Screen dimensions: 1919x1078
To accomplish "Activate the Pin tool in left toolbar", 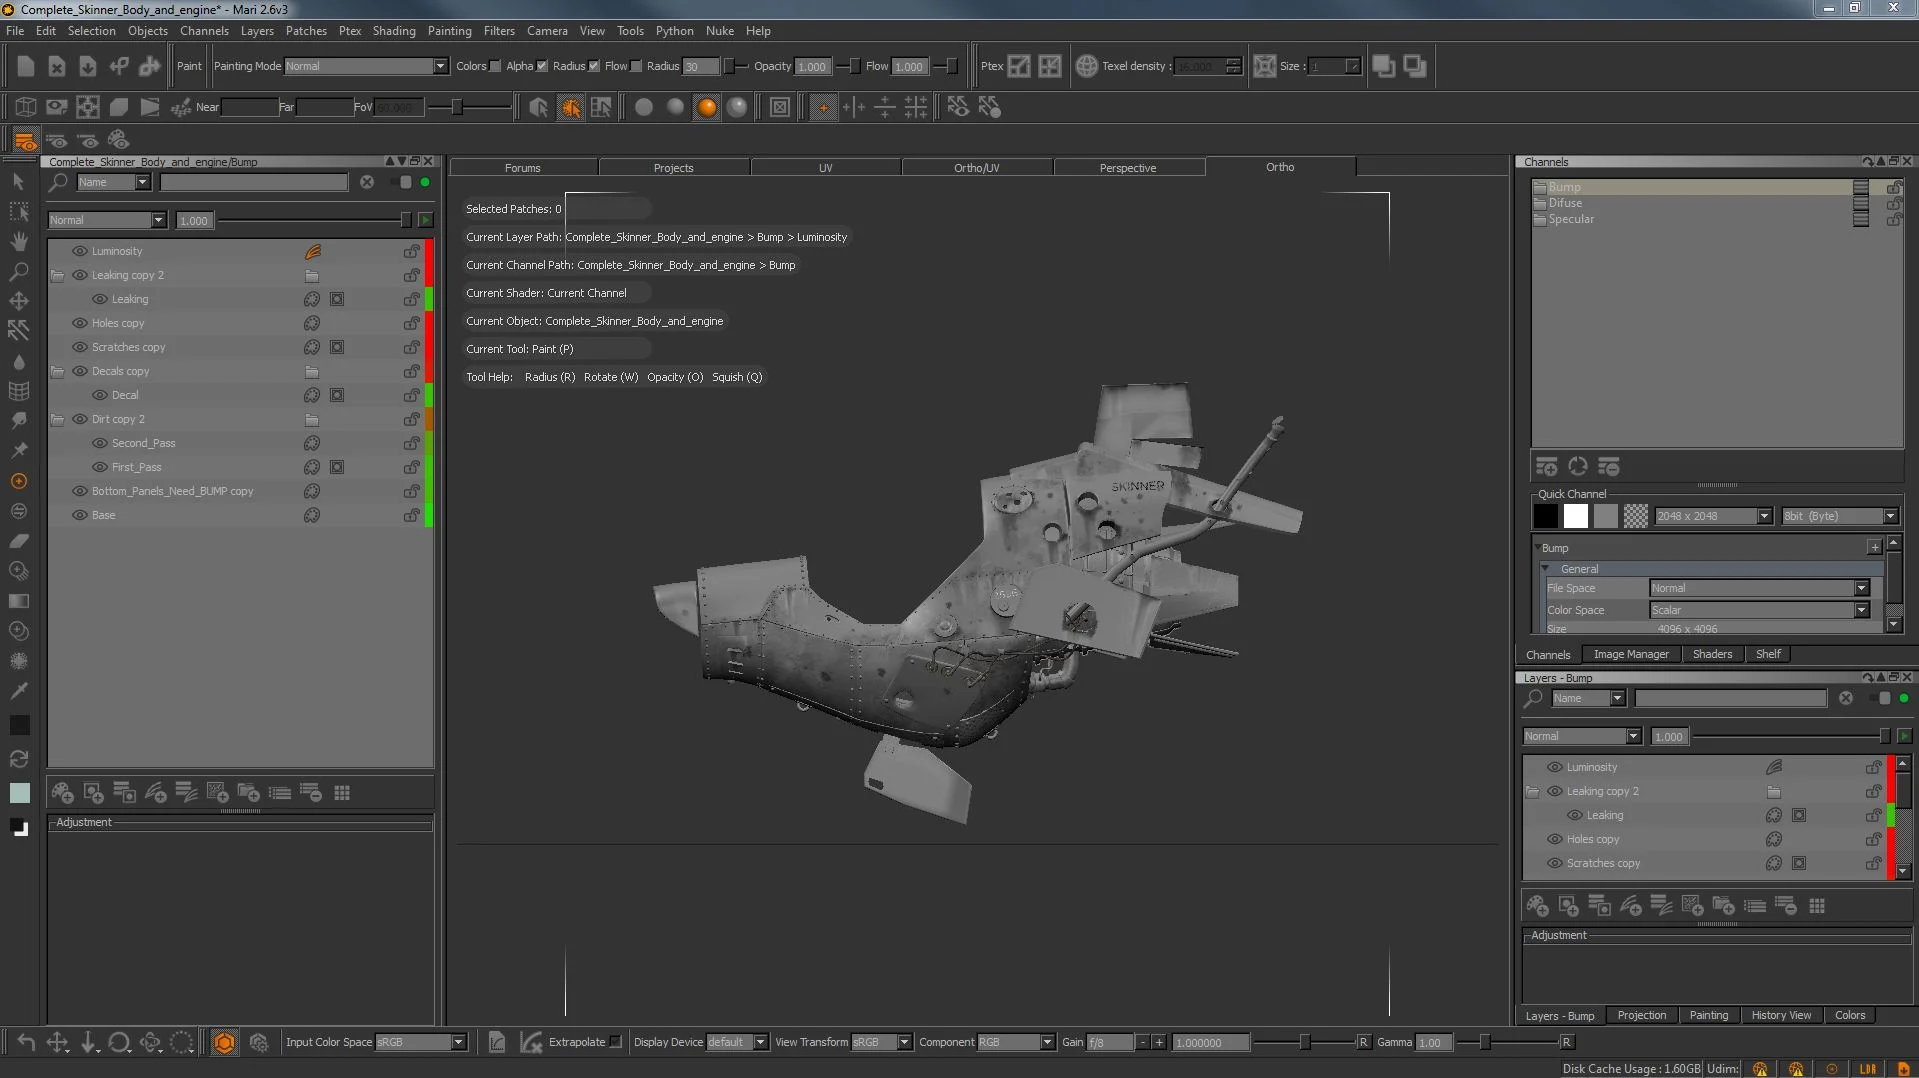I will pos(18,451).
